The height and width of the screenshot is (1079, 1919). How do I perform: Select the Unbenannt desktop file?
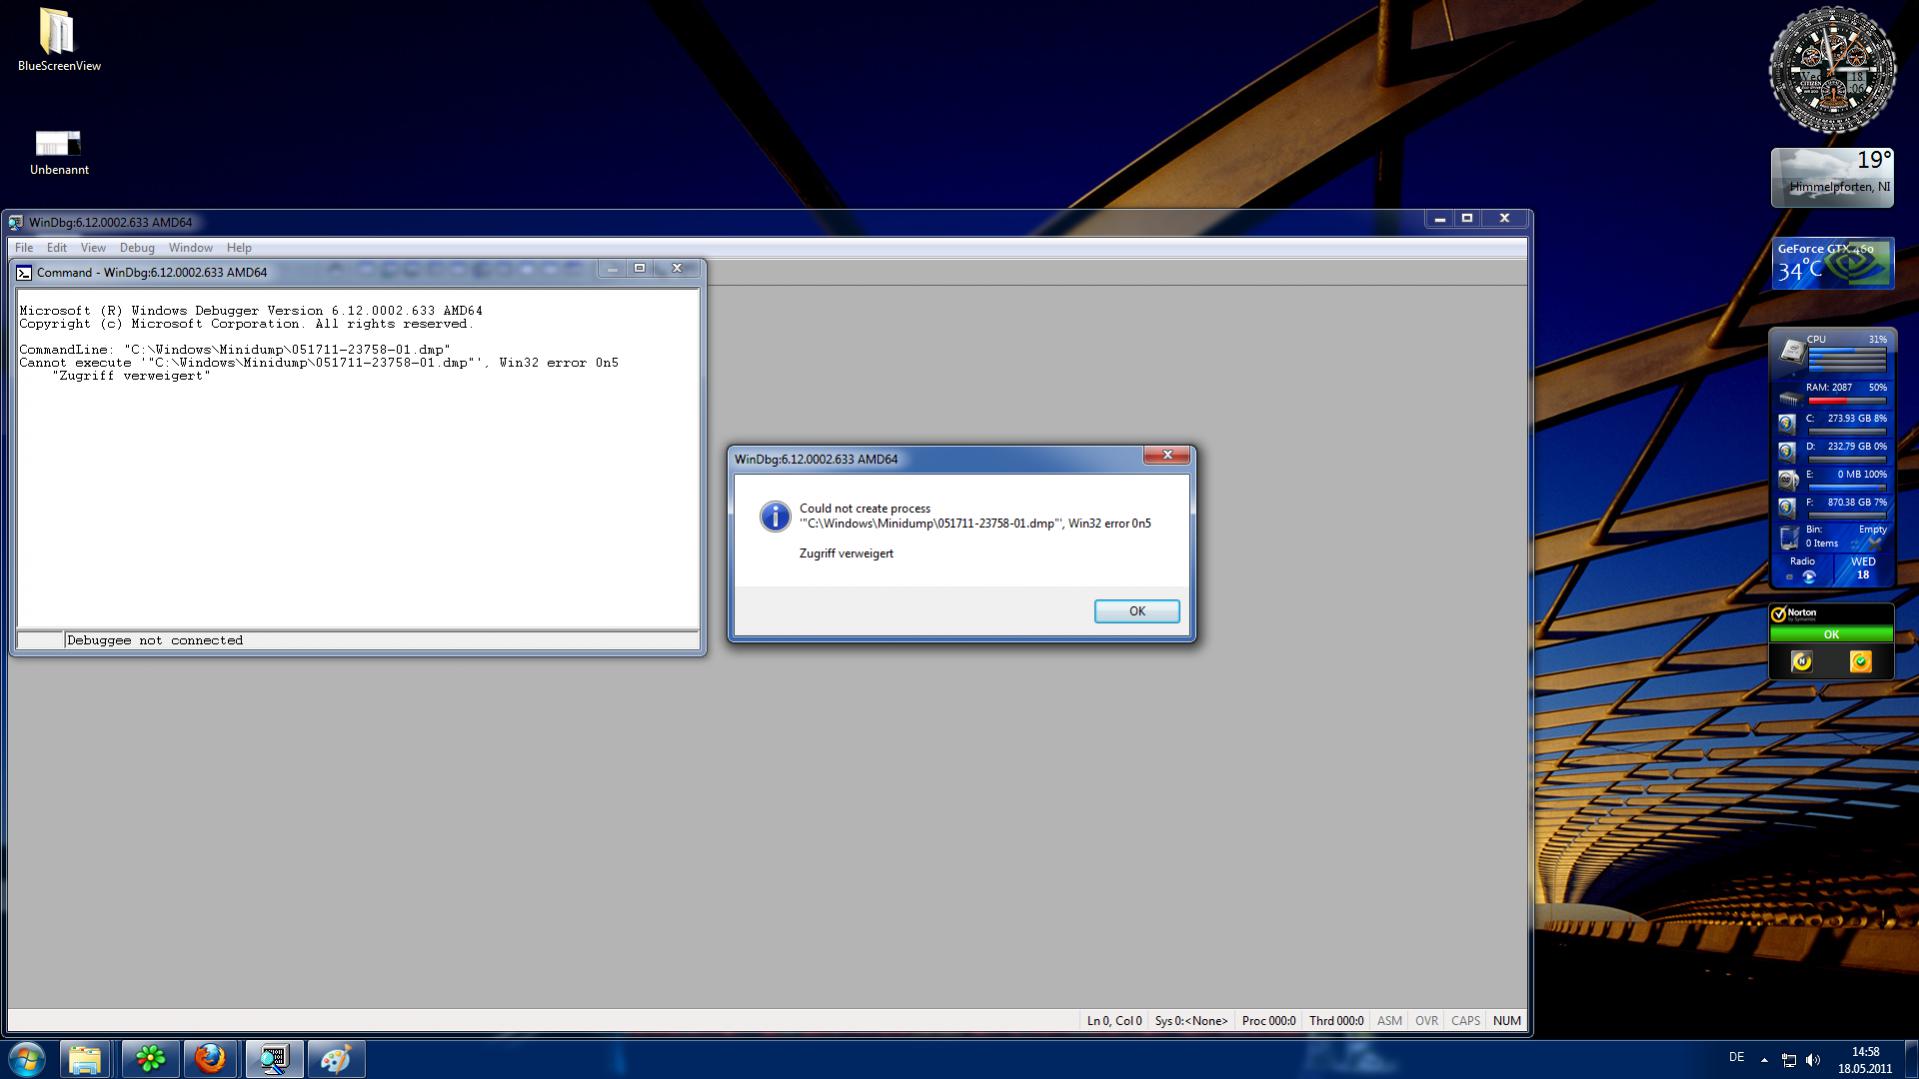pyautogui.click(x=59, y=153)
